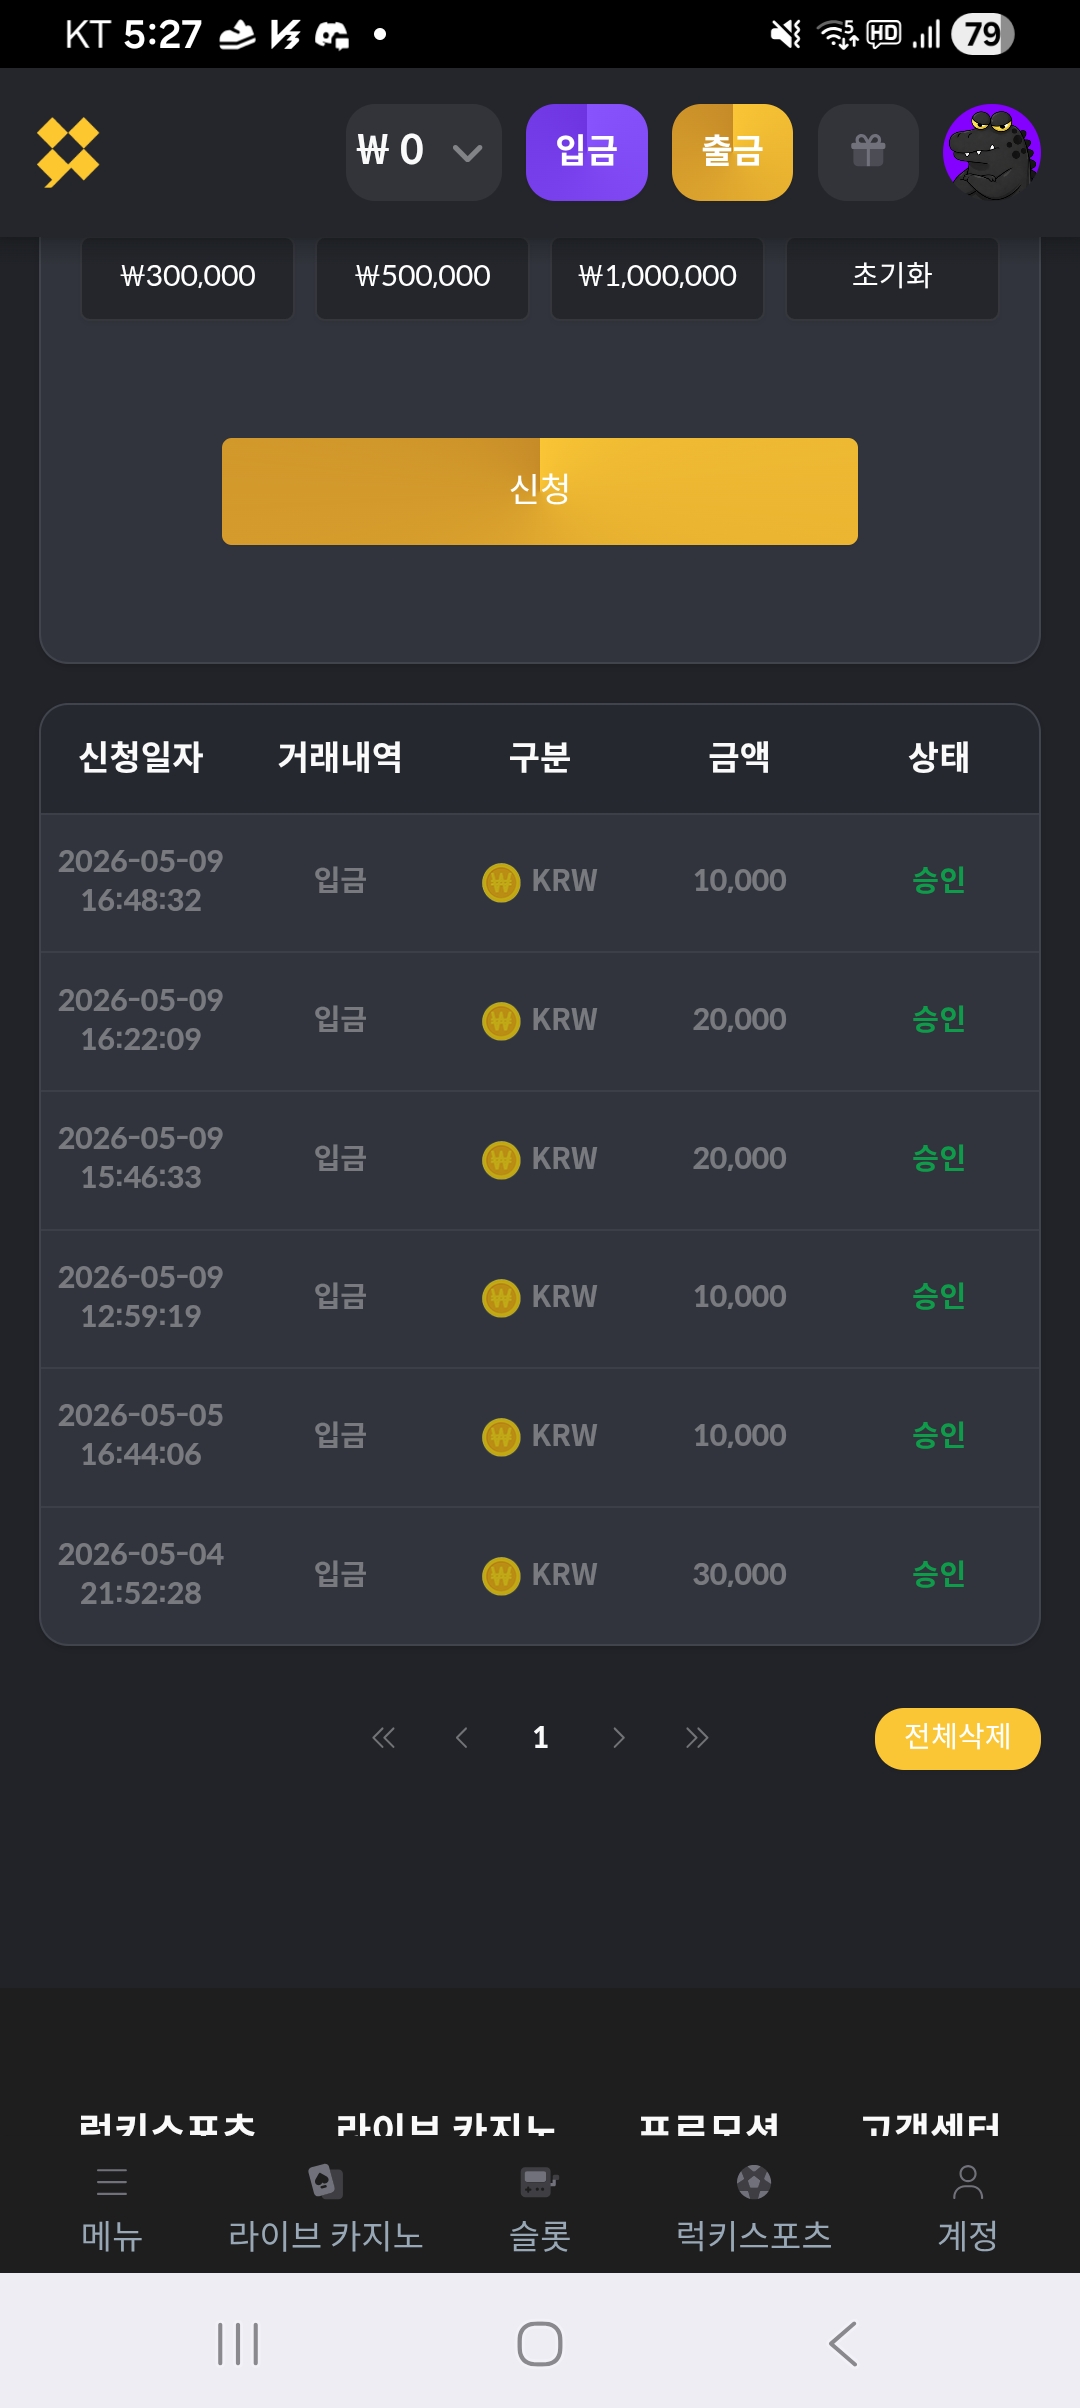Tap Android home button
The height and width of the screenshot is (2408, 1080).
(540, 2343)
